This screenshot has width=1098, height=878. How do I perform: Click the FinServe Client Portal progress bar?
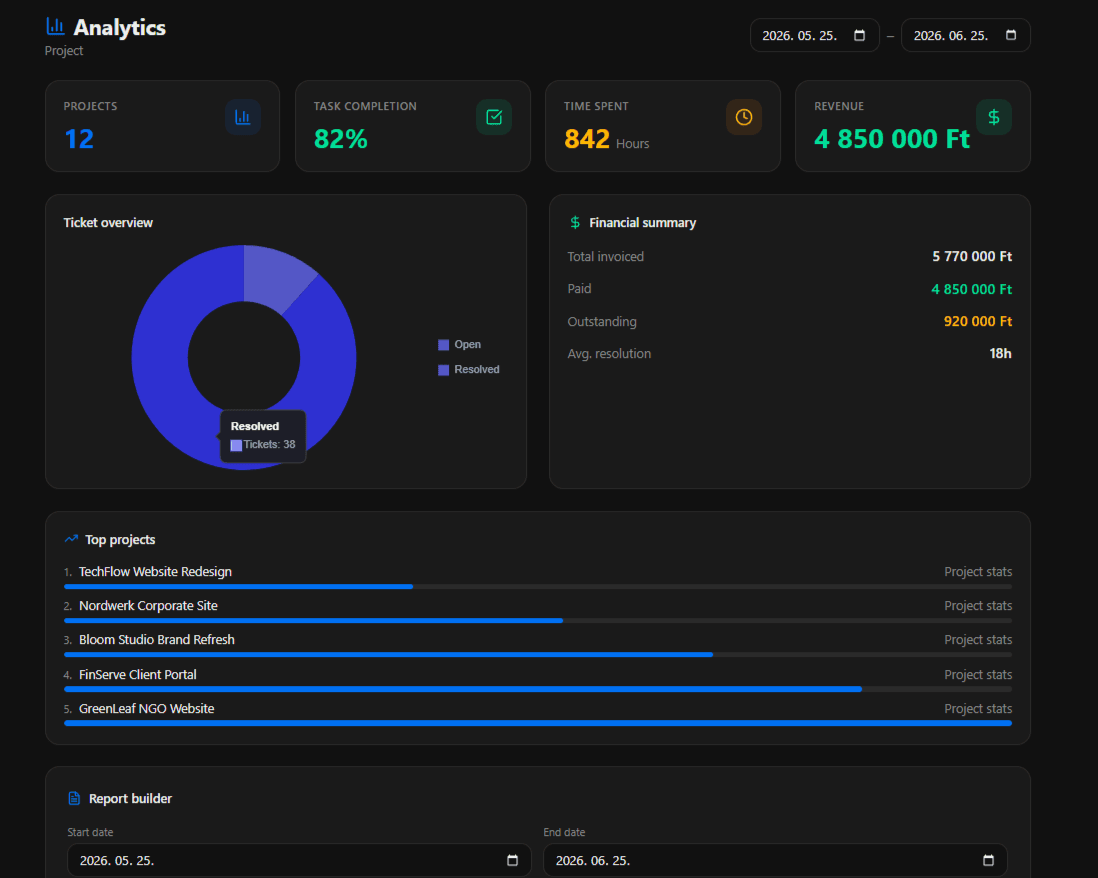[538, 689]
